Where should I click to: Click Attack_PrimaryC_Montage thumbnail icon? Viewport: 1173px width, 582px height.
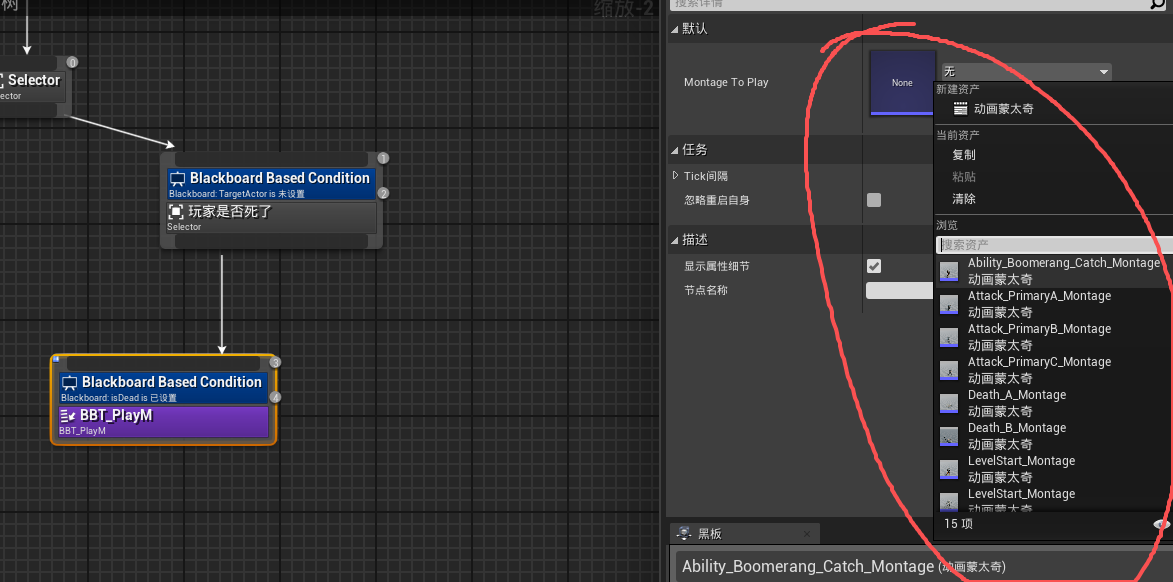point(949,370)
